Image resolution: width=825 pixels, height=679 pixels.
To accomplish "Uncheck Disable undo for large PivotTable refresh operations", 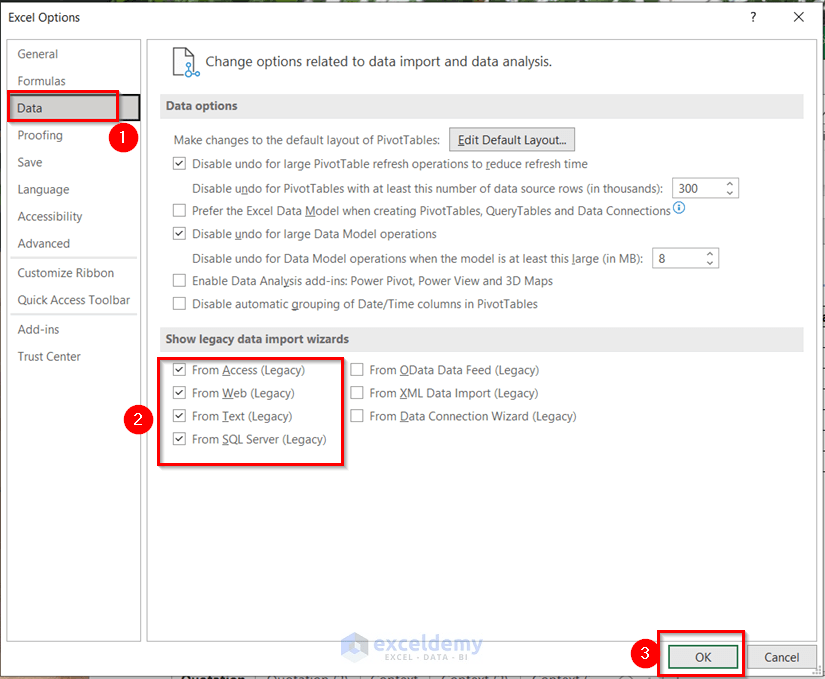I will pyautogui.click(x=179, y=163).
